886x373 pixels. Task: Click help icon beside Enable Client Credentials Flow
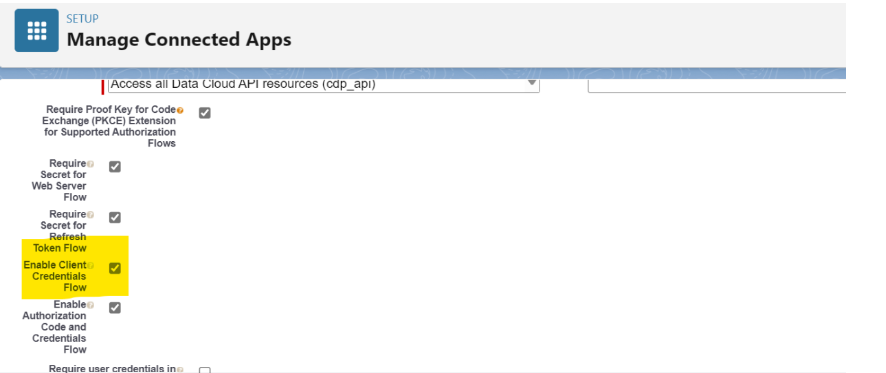(90, 265)
